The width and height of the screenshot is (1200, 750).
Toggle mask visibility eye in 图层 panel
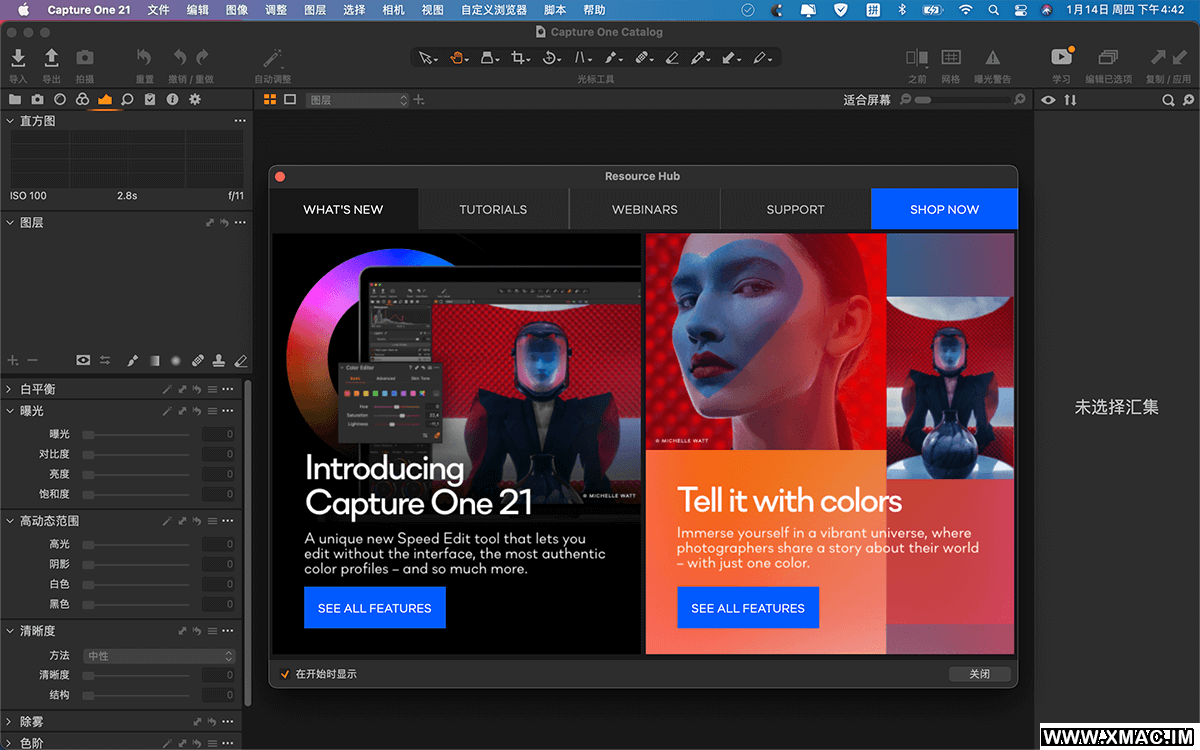[83, 360]
